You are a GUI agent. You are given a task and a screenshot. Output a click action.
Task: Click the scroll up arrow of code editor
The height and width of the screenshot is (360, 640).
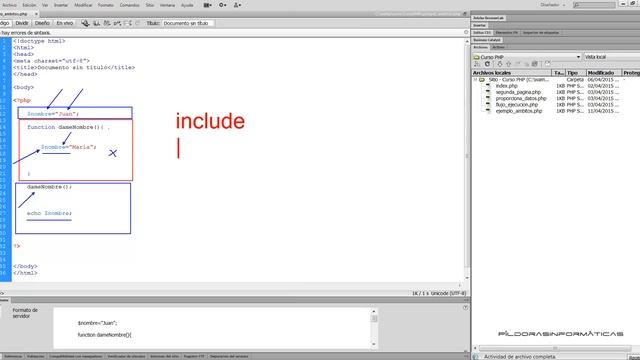(467, 41)
